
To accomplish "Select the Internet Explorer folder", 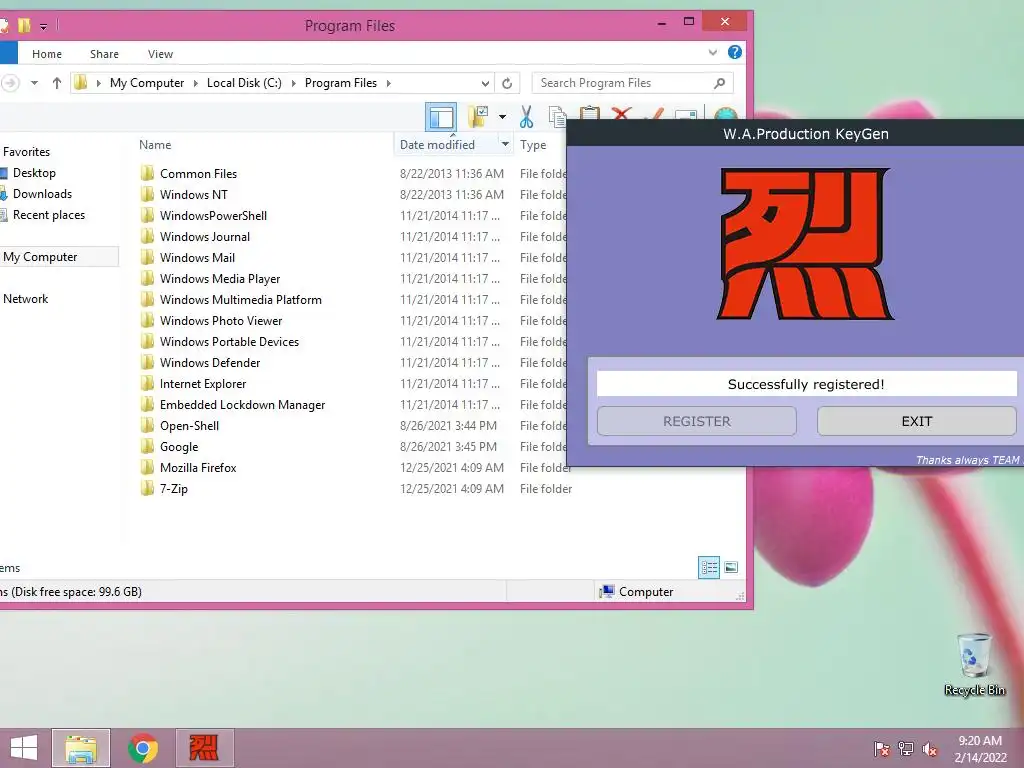I will [x=202, y=383].
